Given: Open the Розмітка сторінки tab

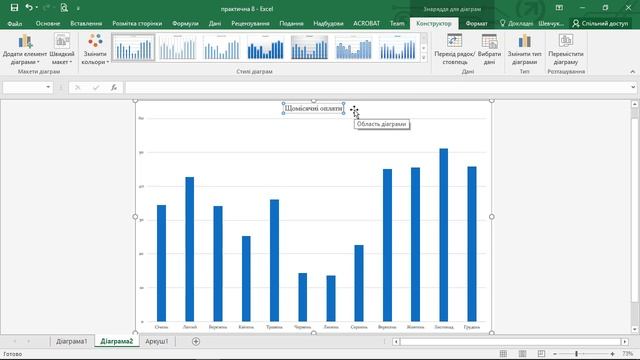Looking at the screenshot, I should (137, 24).
